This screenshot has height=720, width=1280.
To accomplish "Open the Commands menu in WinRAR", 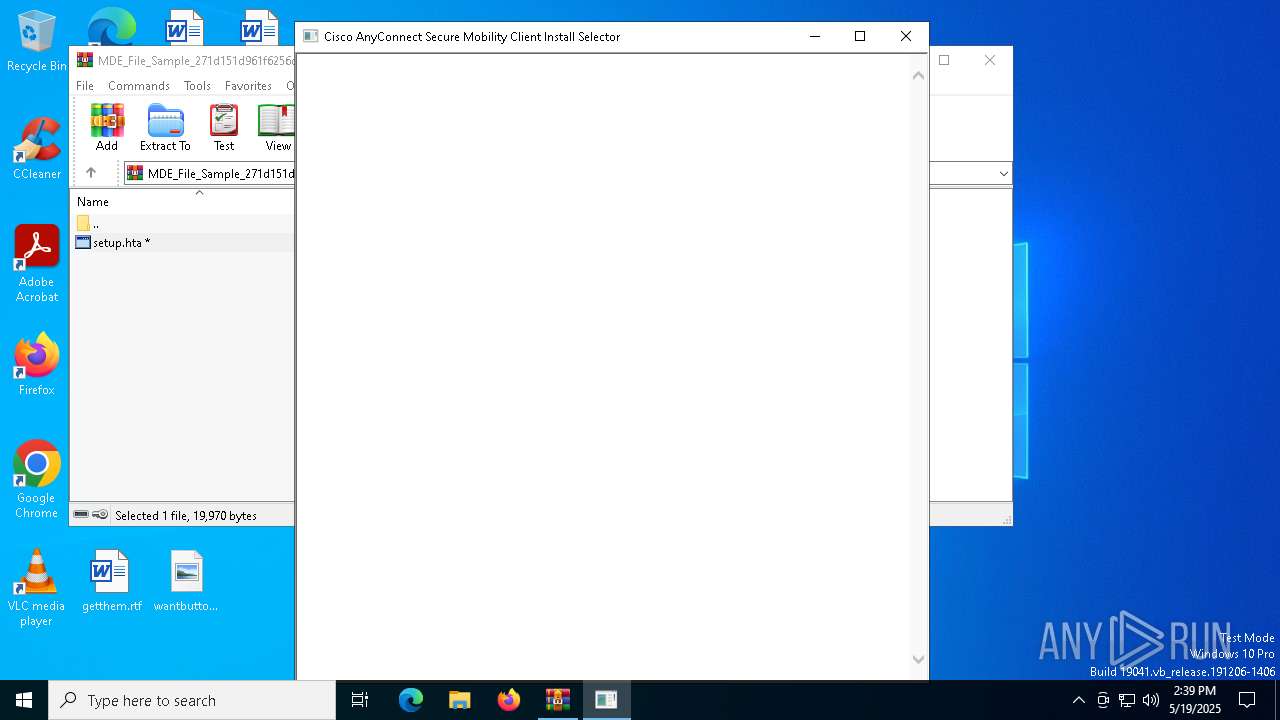I will click(x=139, y=86).
